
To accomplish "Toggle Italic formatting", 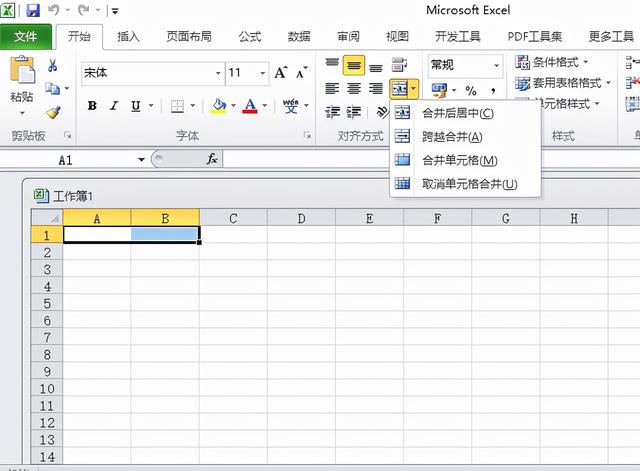I will click(114, 106).
